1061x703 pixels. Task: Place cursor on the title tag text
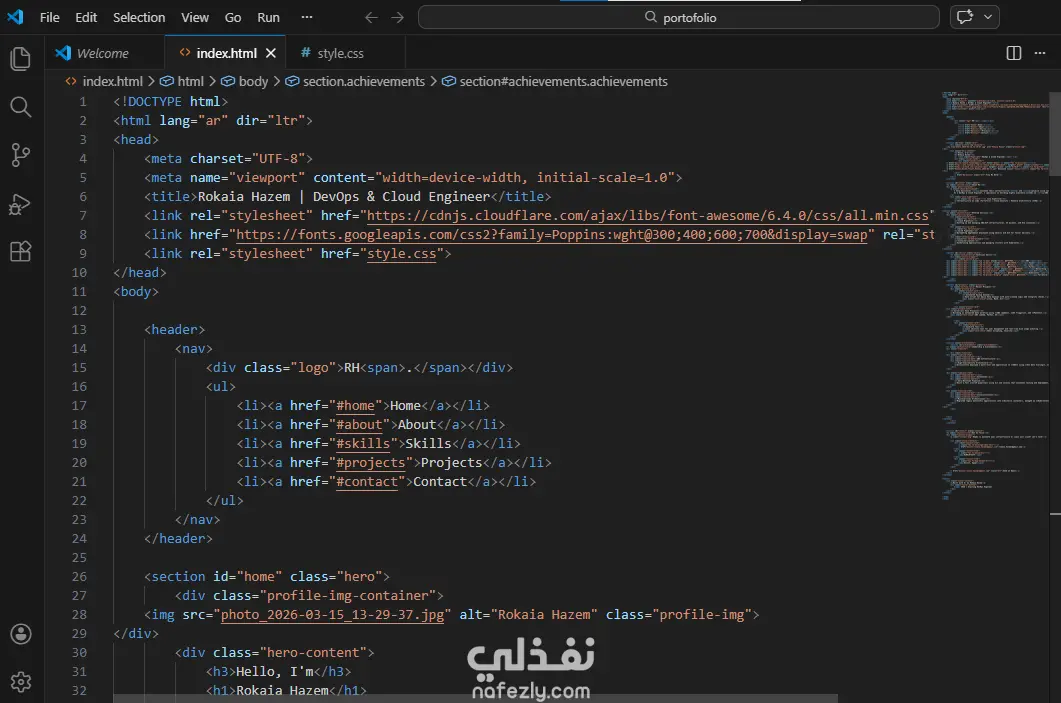pos(344,196)
